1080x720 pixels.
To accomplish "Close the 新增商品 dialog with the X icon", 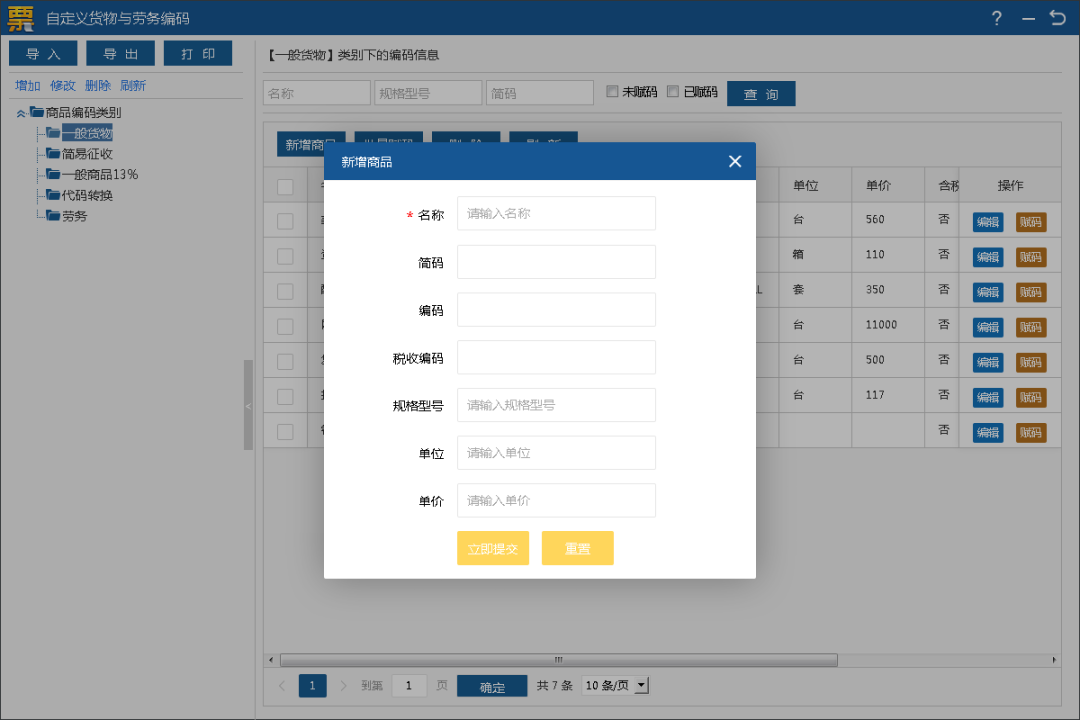I will pyautogui.click(x=735, y=161).
